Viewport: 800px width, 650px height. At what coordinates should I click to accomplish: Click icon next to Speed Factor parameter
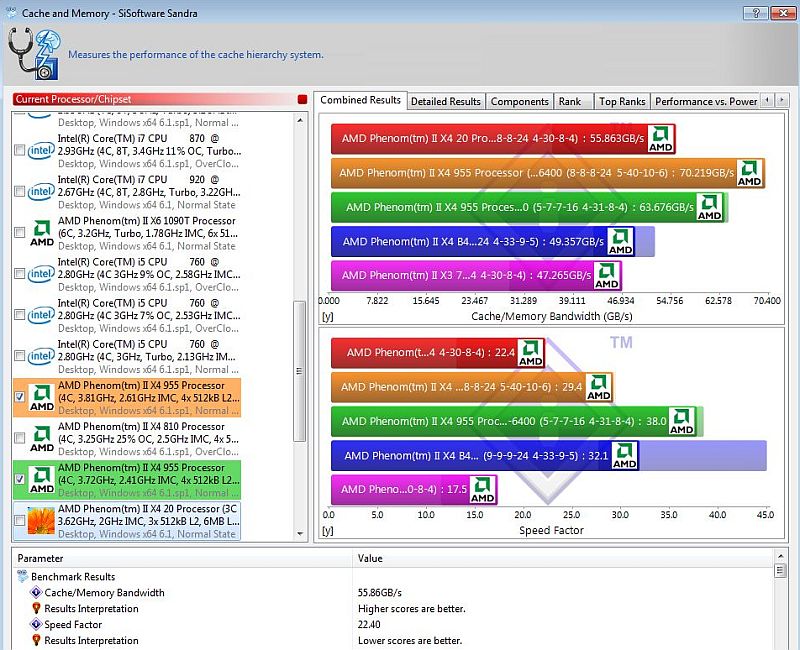36,624
